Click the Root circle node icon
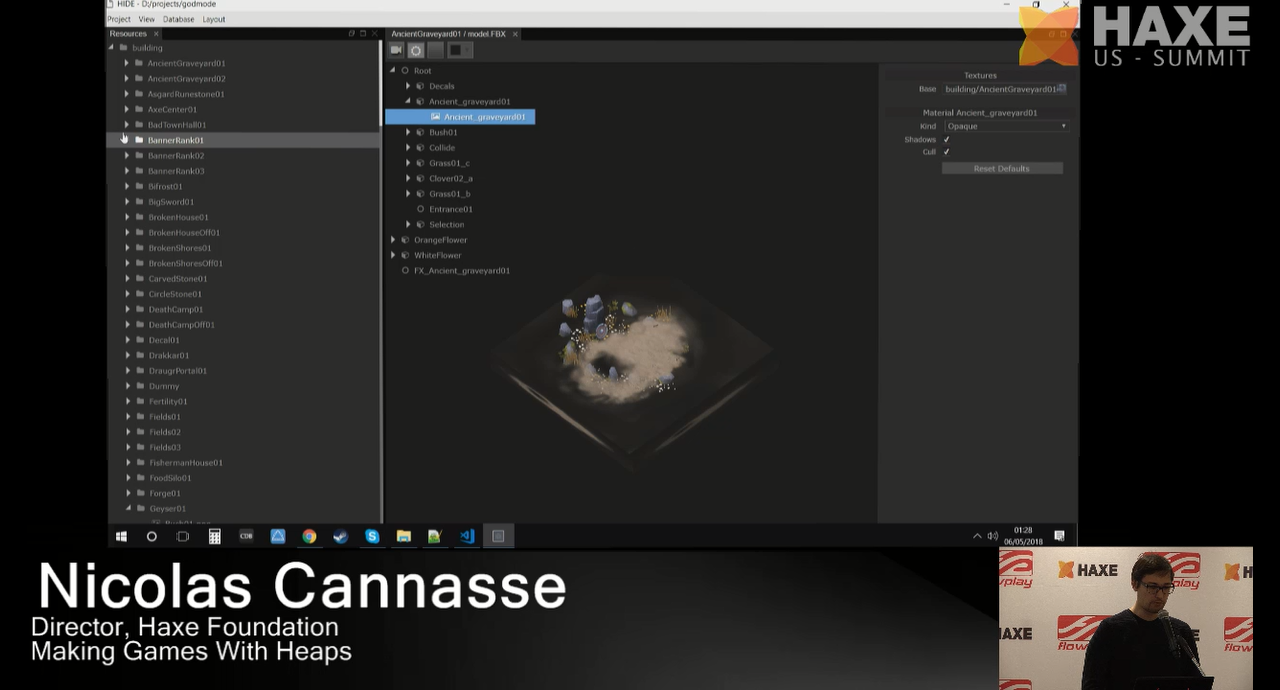Screen dimensions: 1280x690 405,71
